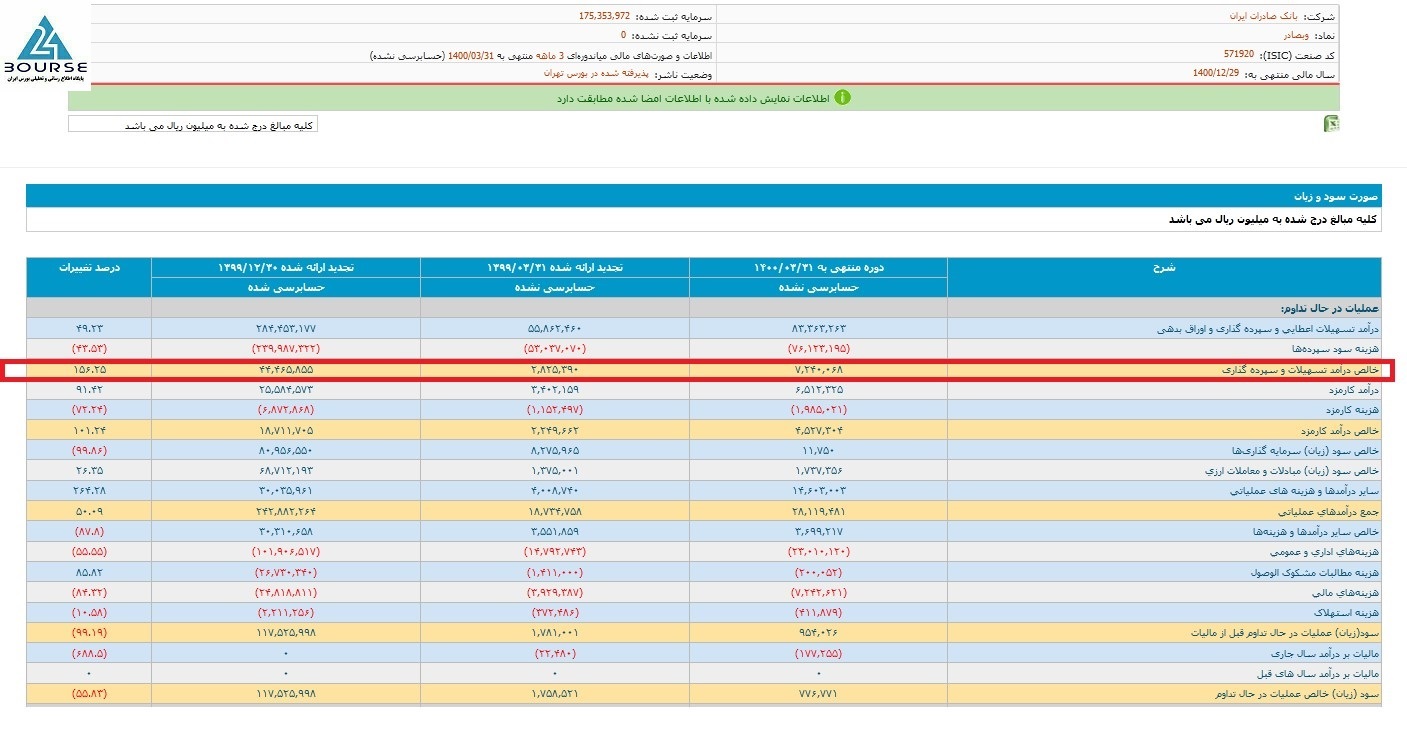The height and width of the screenshot is (734, 1407).
Task: Click percent change (۶۸۸.۵) for current year tax
Action: [89, 654]
